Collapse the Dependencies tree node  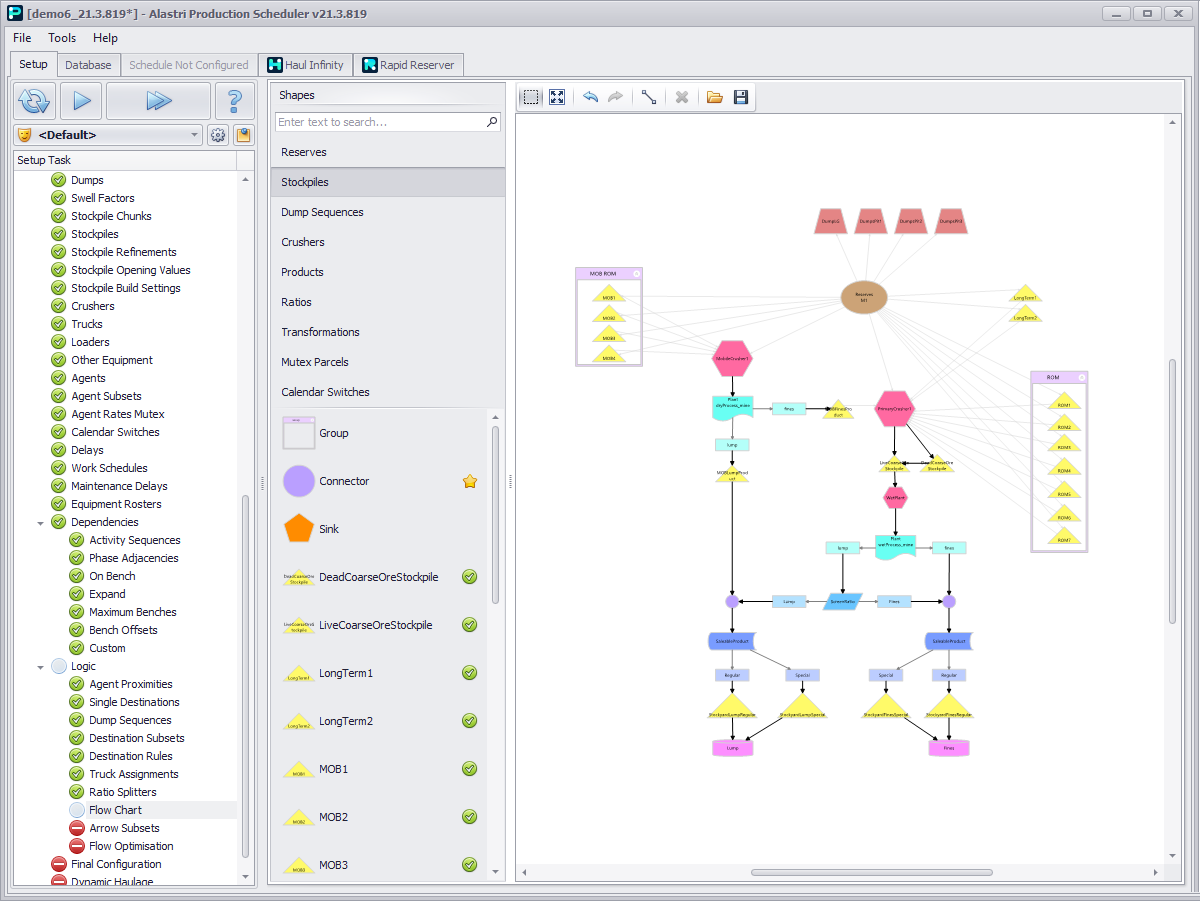coord(41,522)
